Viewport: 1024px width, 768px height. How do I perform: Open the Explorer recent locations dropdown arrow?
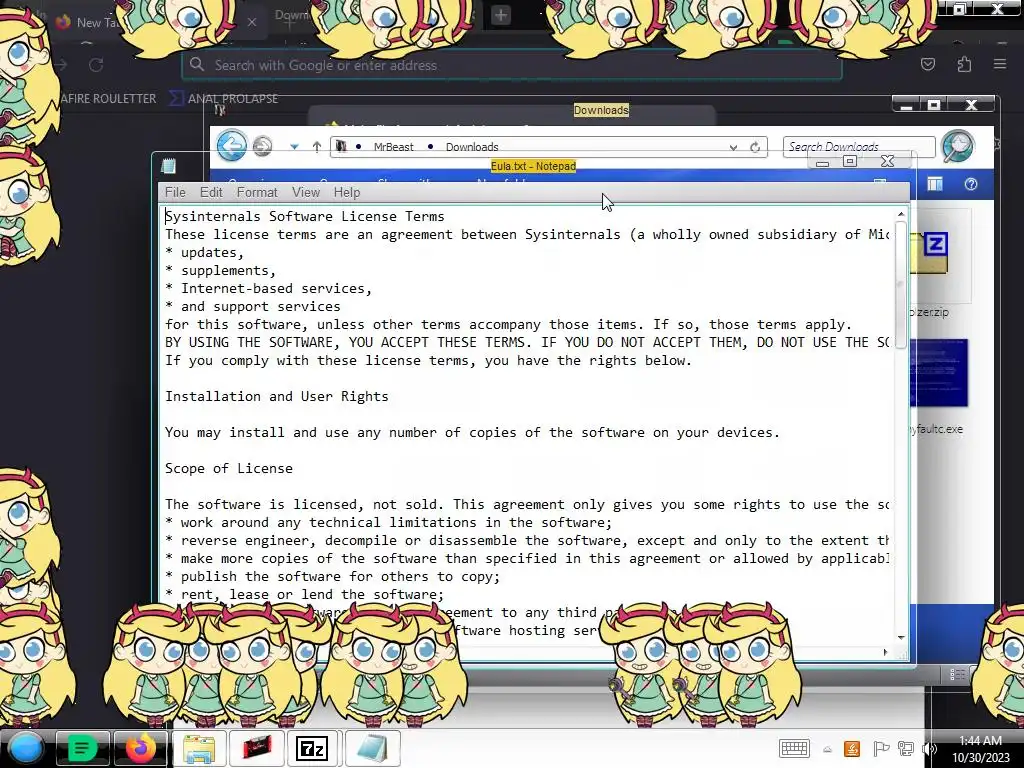[x=295, y=147]
